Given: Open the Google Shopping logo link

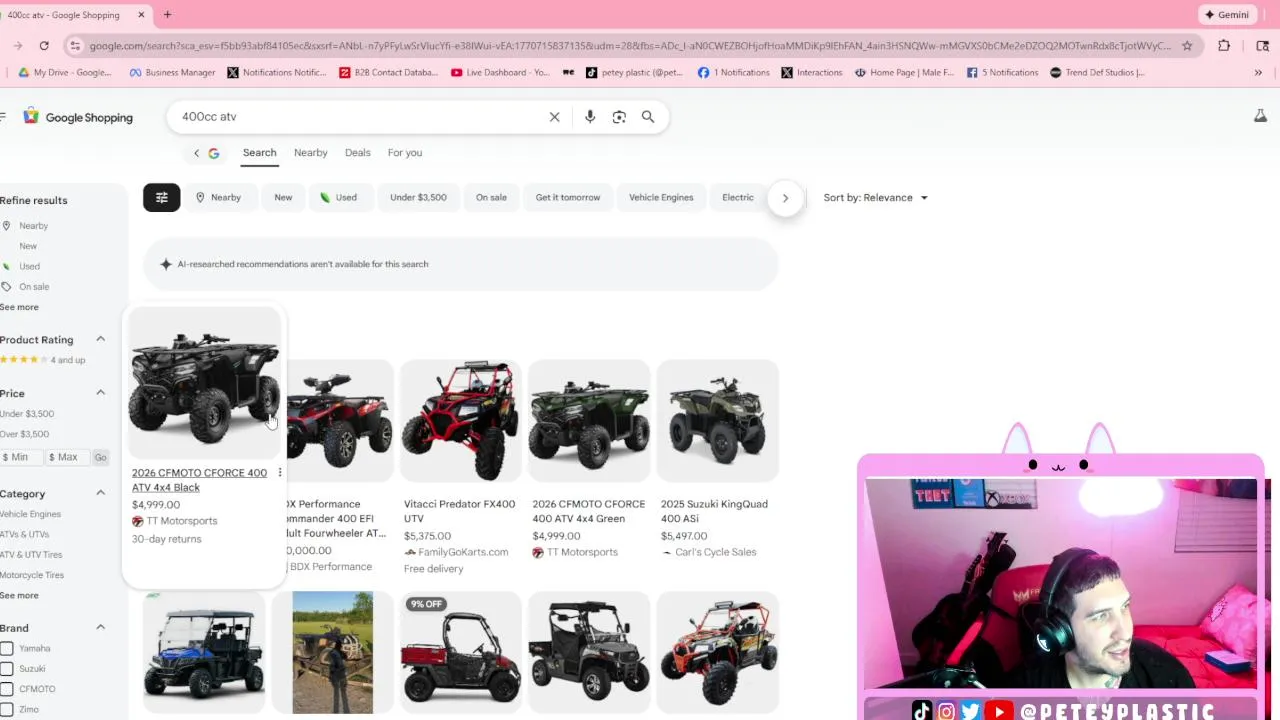Looking at the screenshot, I should point(78,117).
